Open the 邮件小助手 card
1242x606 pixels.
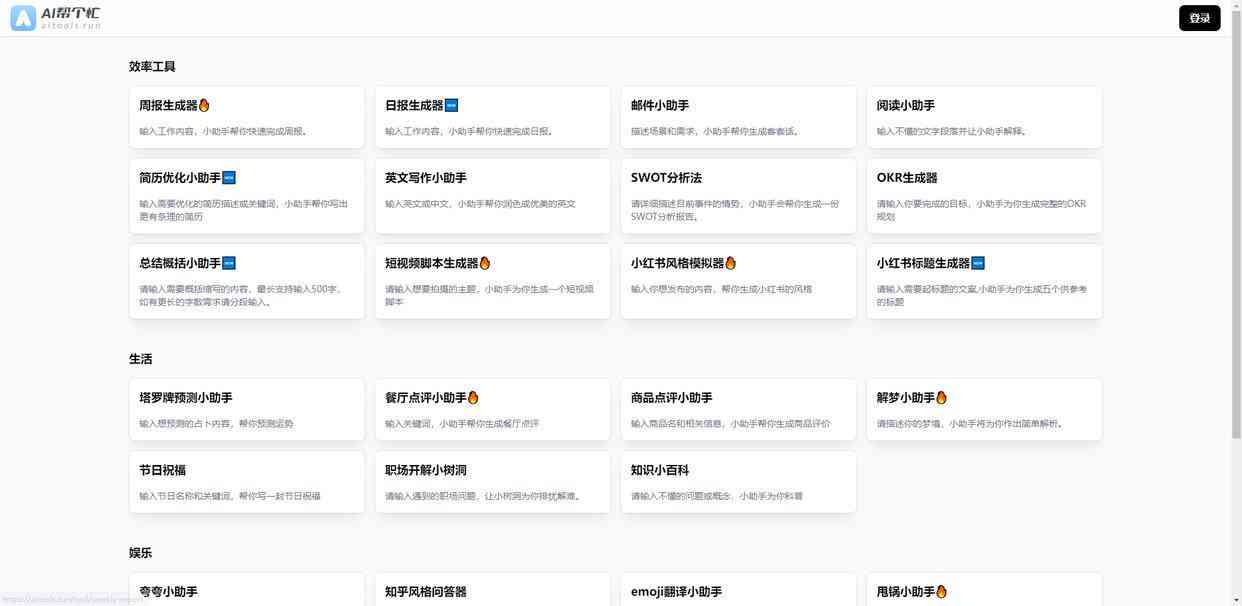coord(739,117)
